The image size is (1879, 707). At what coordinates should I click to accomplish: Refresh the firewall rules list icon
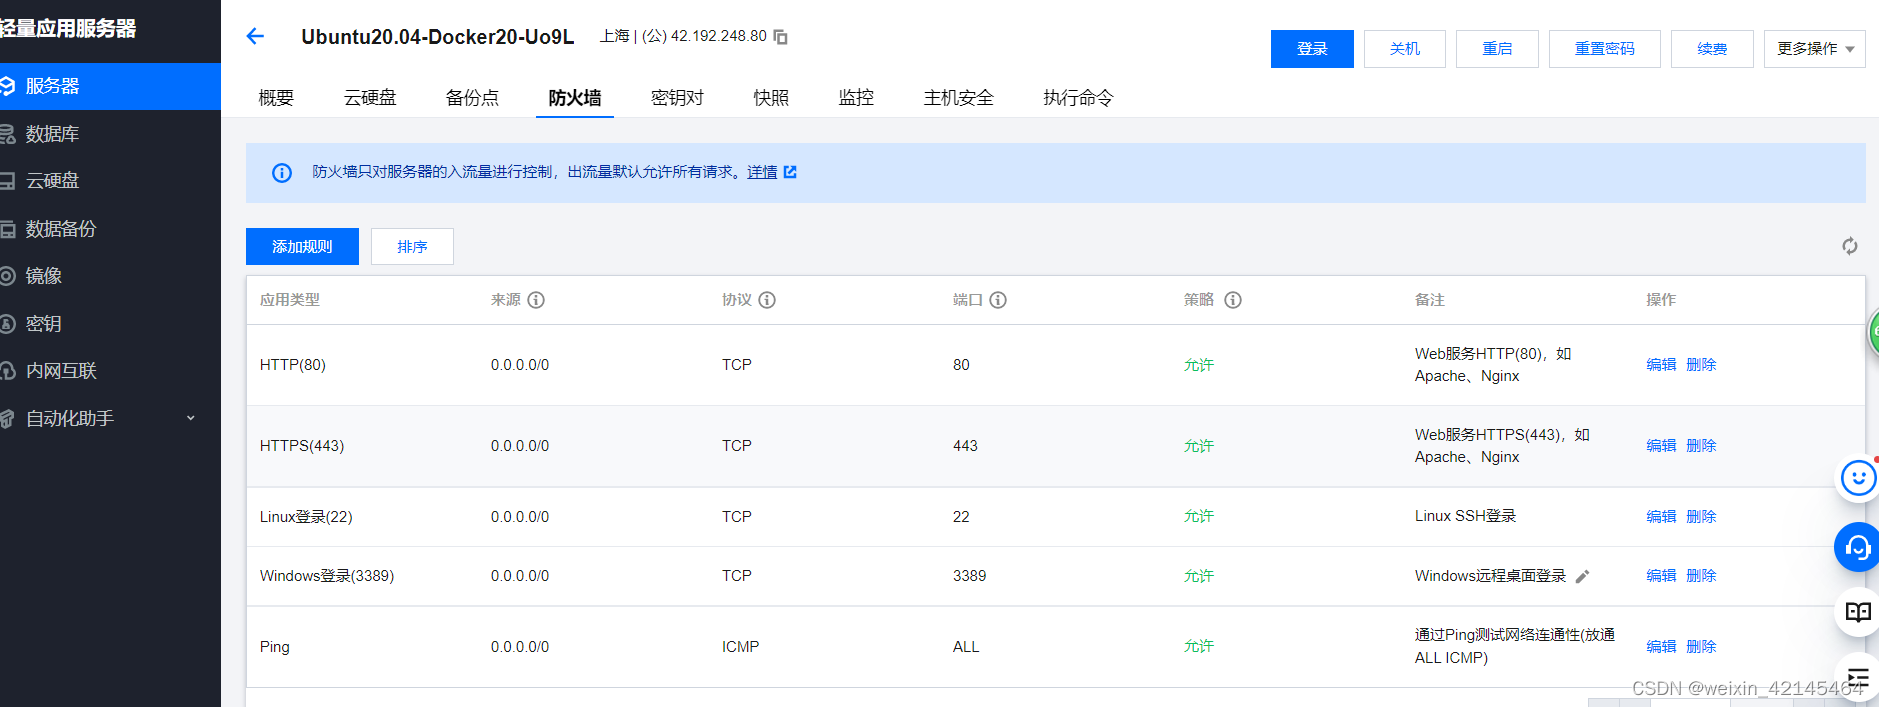[1850, 246]
